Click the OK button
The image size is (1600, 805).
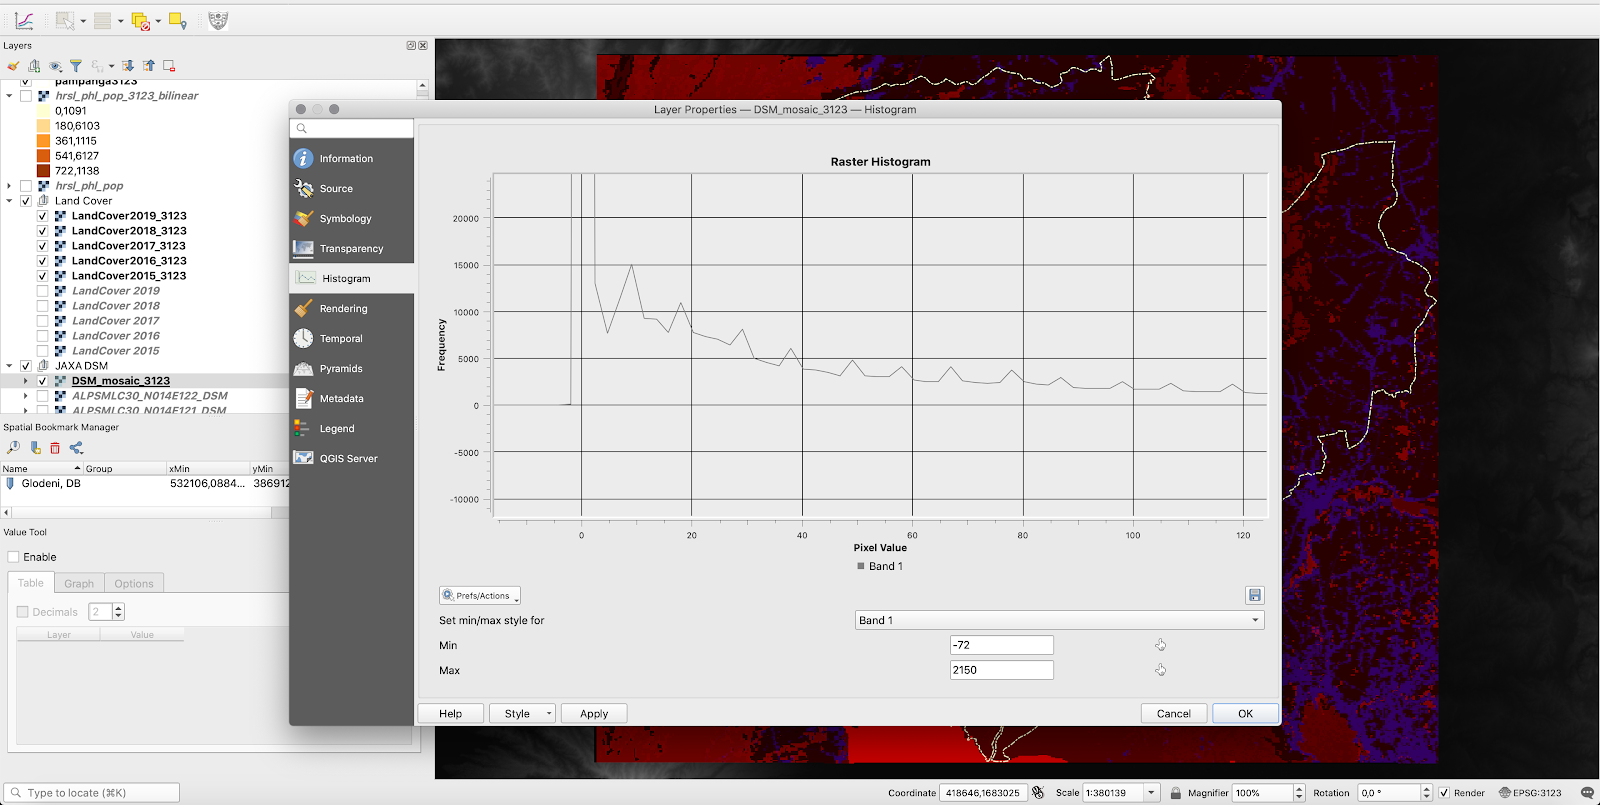pyautogui.click(x=1245, y=714)
